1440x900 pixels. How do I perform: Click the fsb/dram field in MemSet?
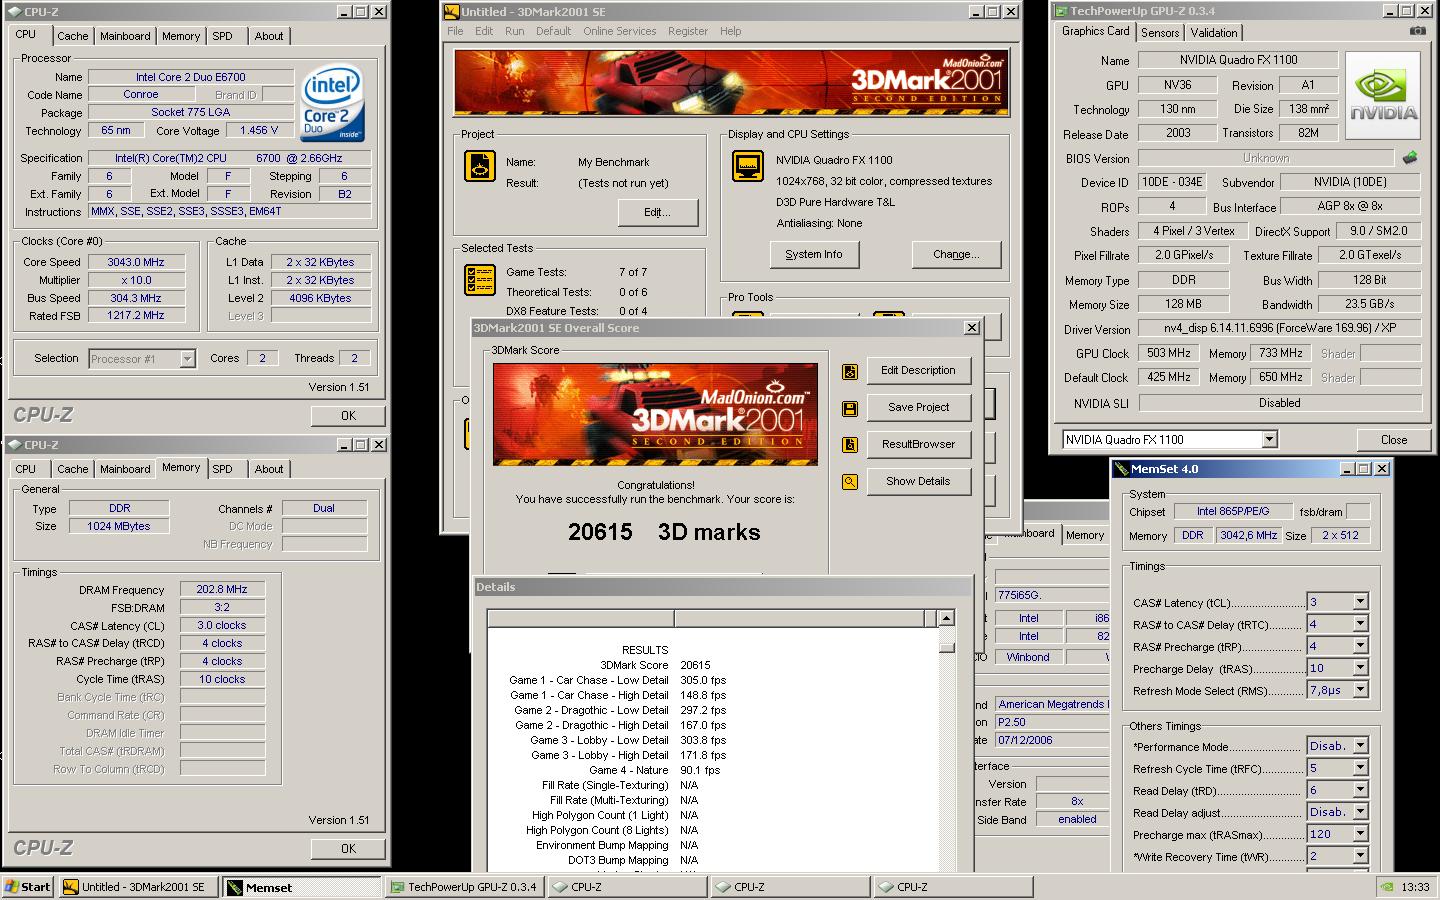click(1358, 511)
